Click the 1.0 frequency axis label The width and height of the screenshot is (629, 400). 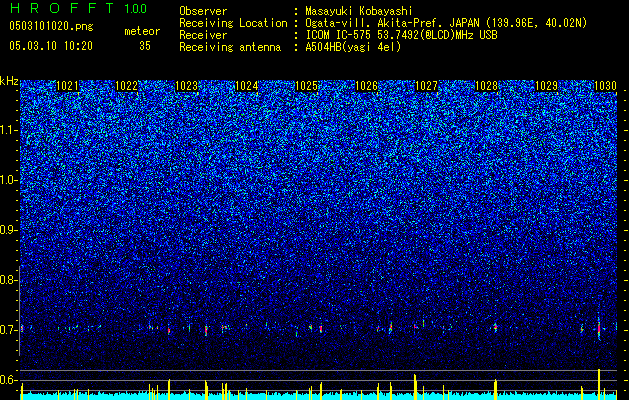point(8,180)
